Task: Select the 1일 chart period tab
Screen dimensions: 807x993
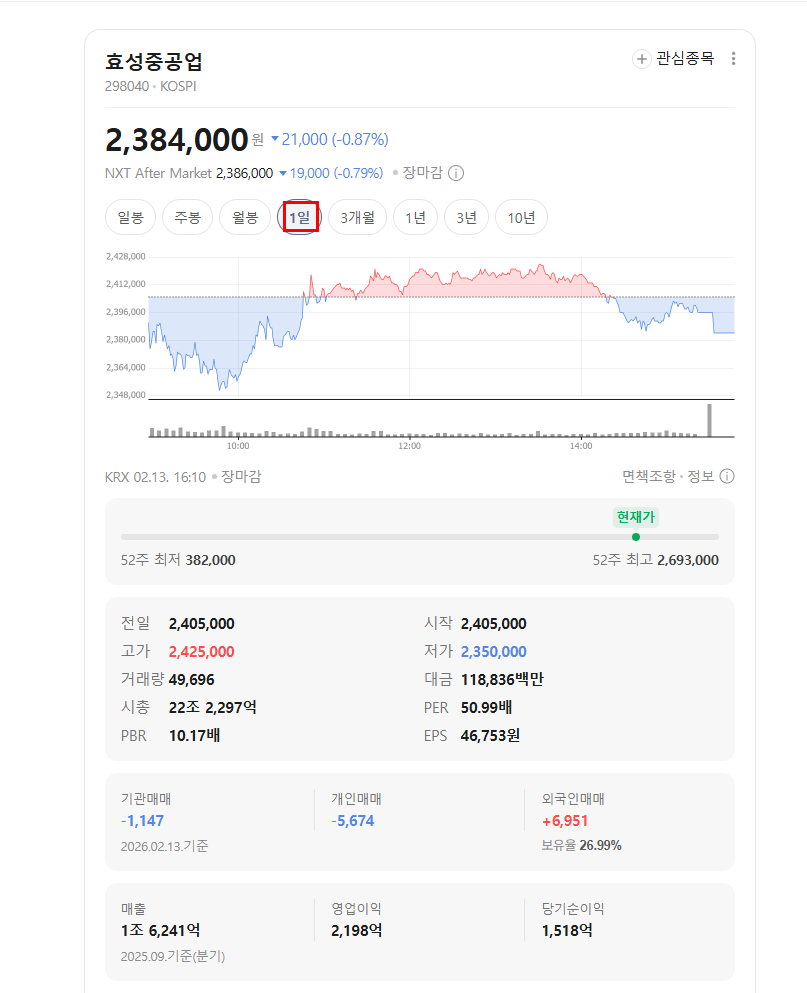Action: [x=300, y=217]
